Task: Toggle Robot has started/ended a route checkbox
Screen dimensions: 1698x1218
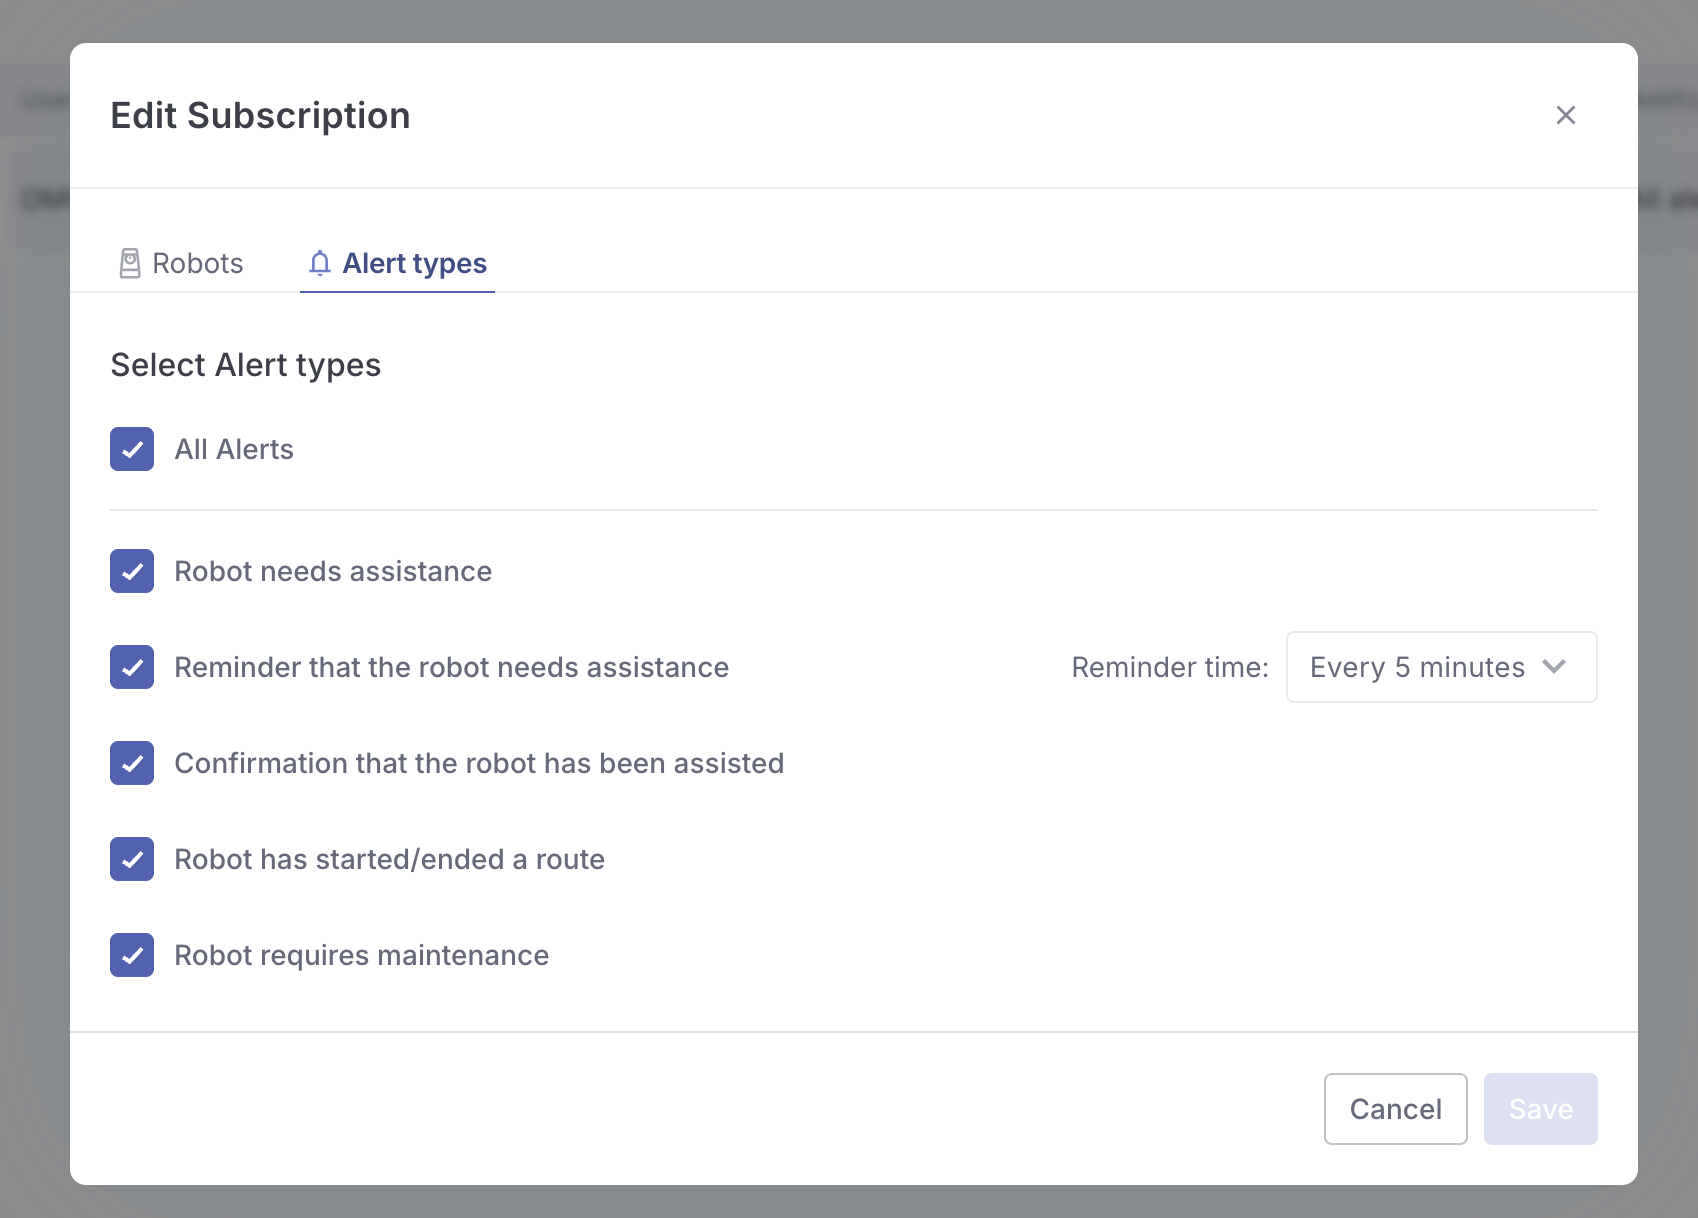Action: click(132, 859)
